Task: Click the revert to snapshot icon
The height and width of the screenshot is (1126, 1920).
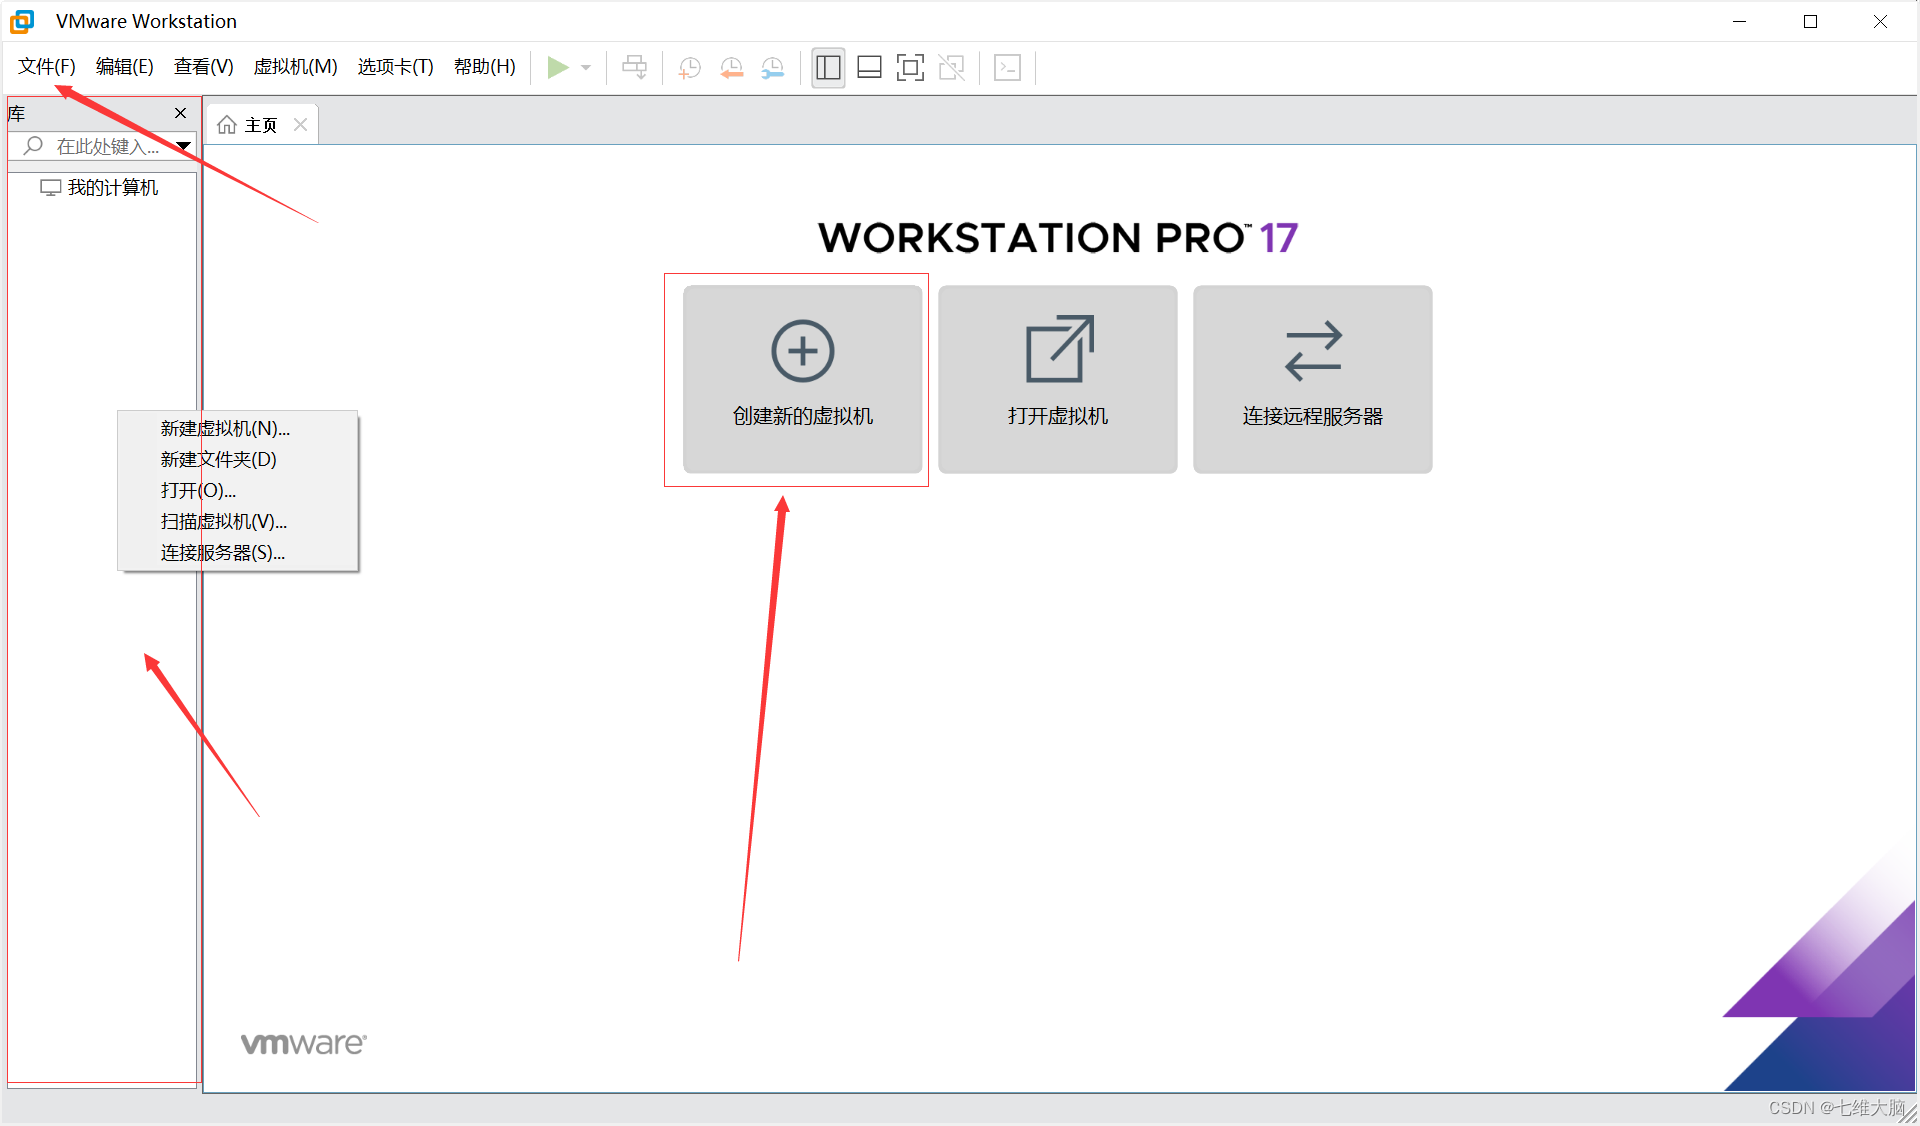Action: coord(731,67)
